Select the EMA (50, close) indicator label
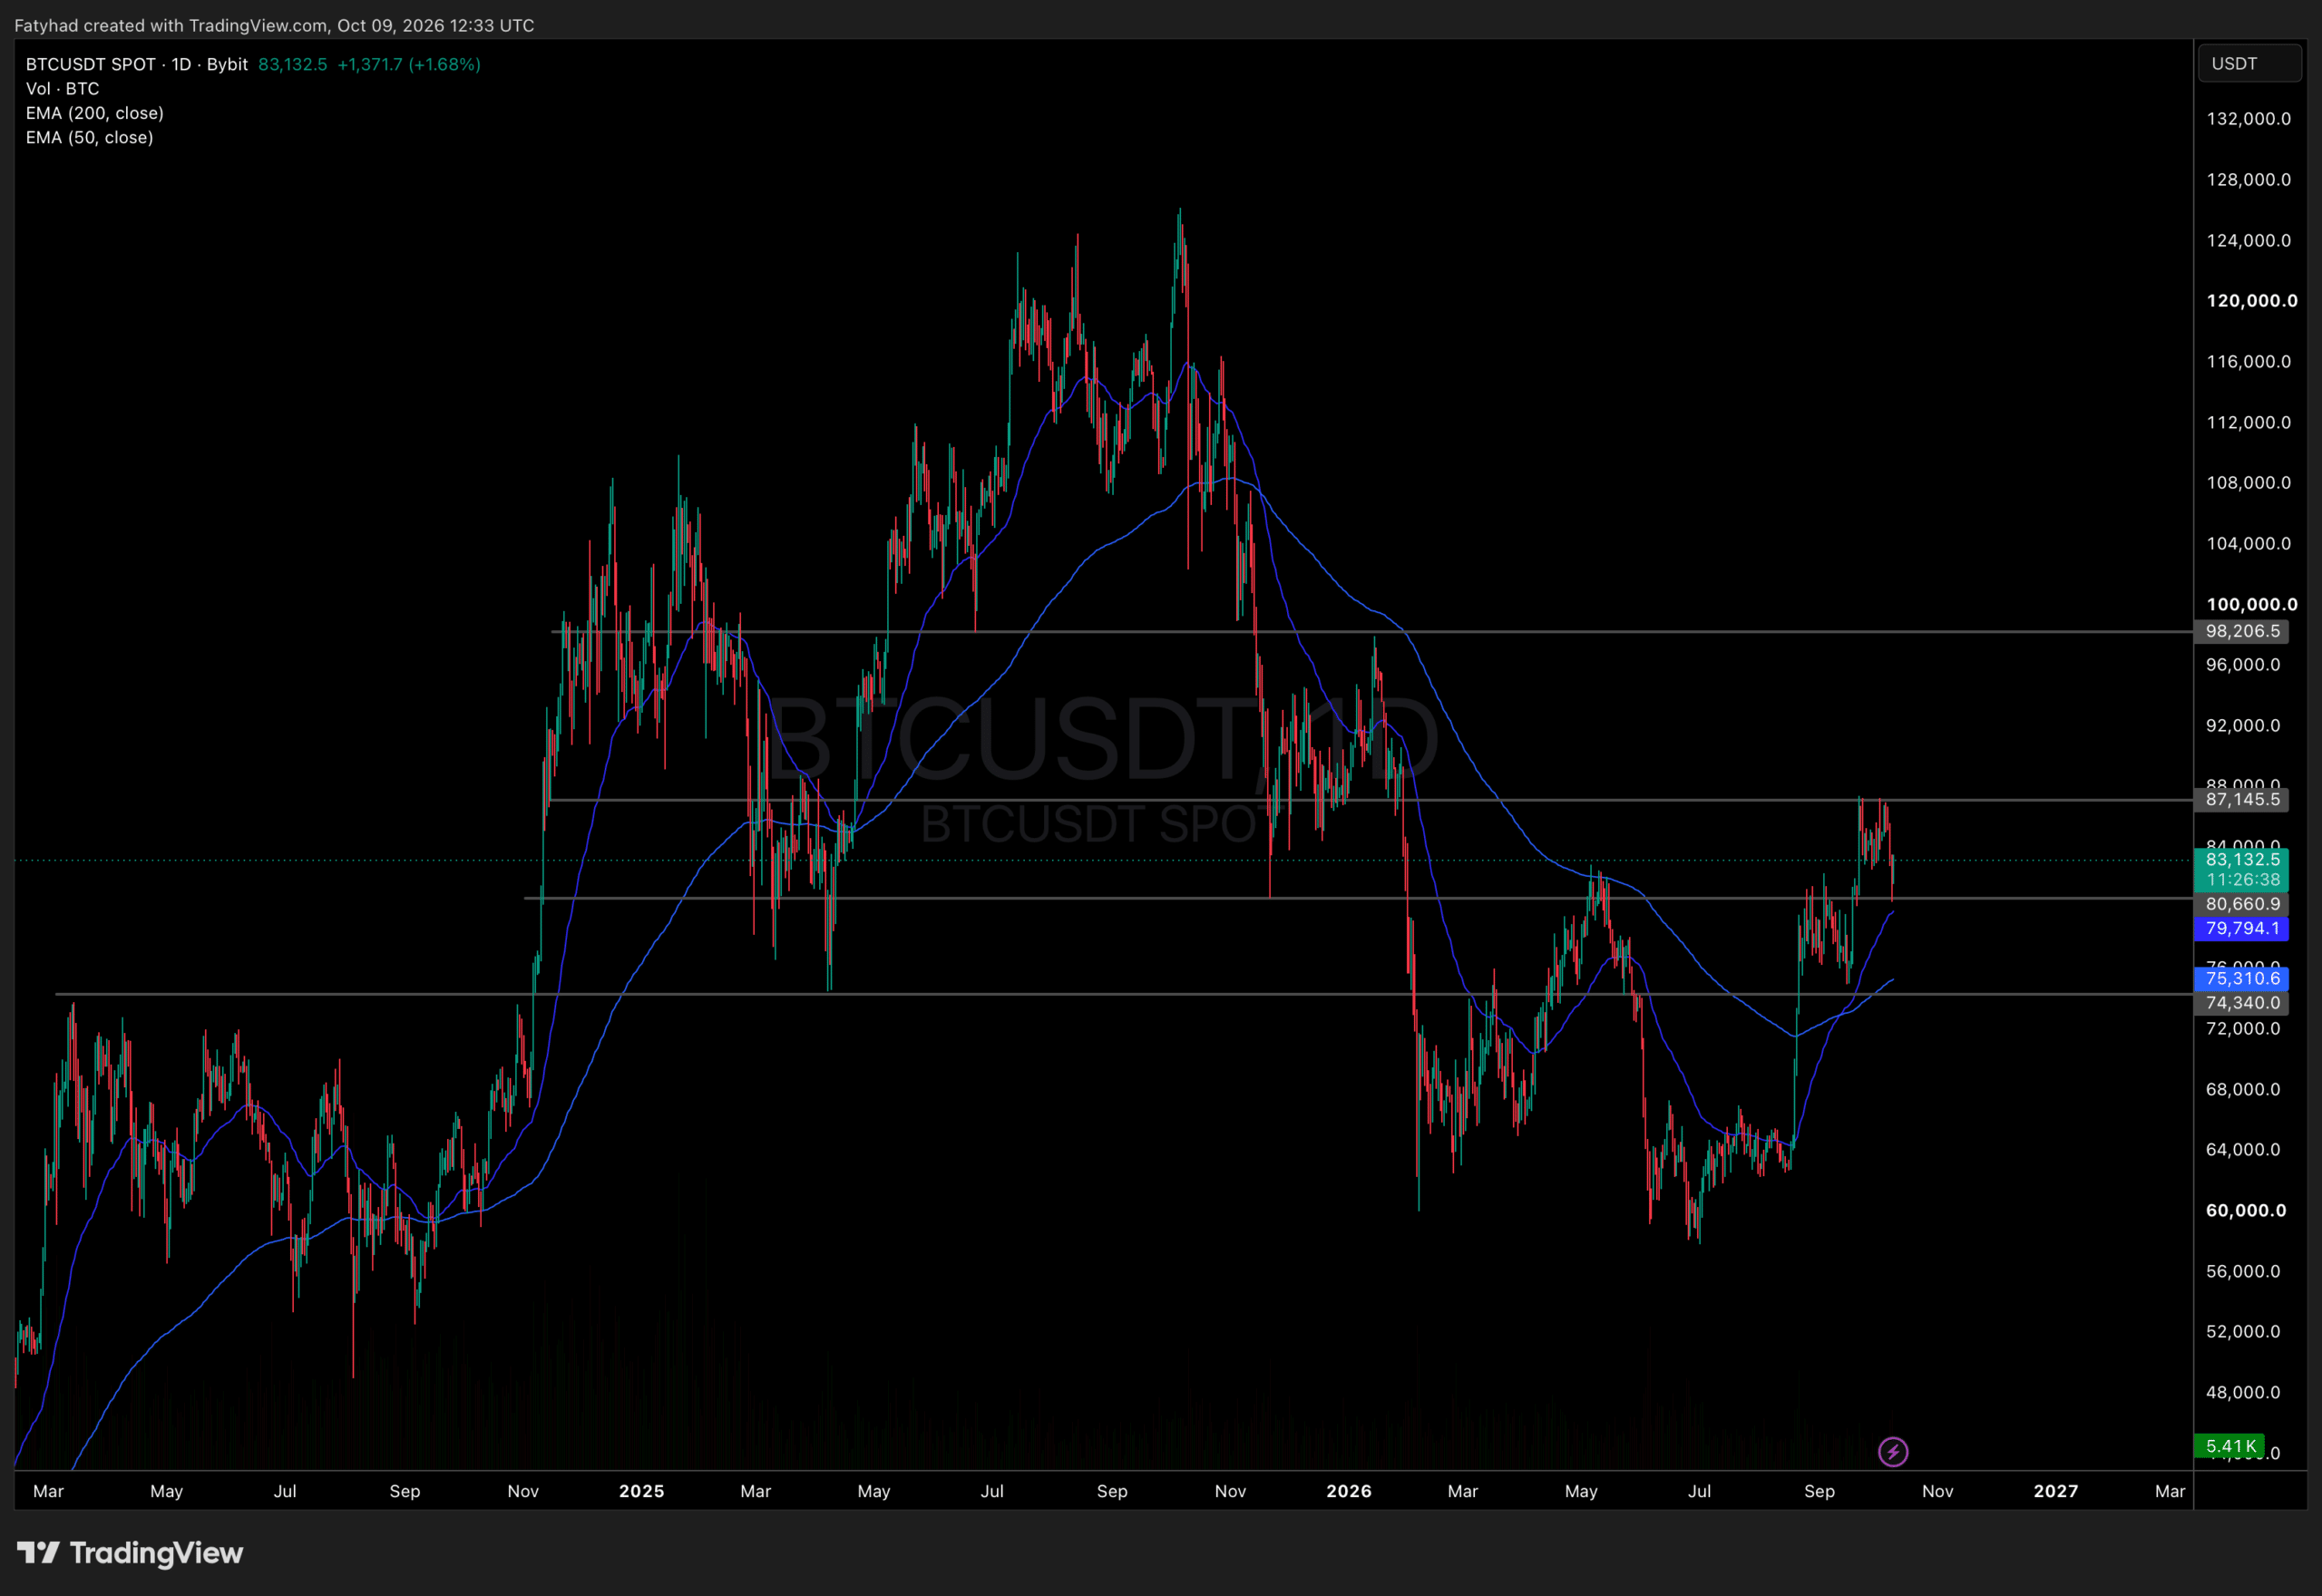 click(90, 137)
